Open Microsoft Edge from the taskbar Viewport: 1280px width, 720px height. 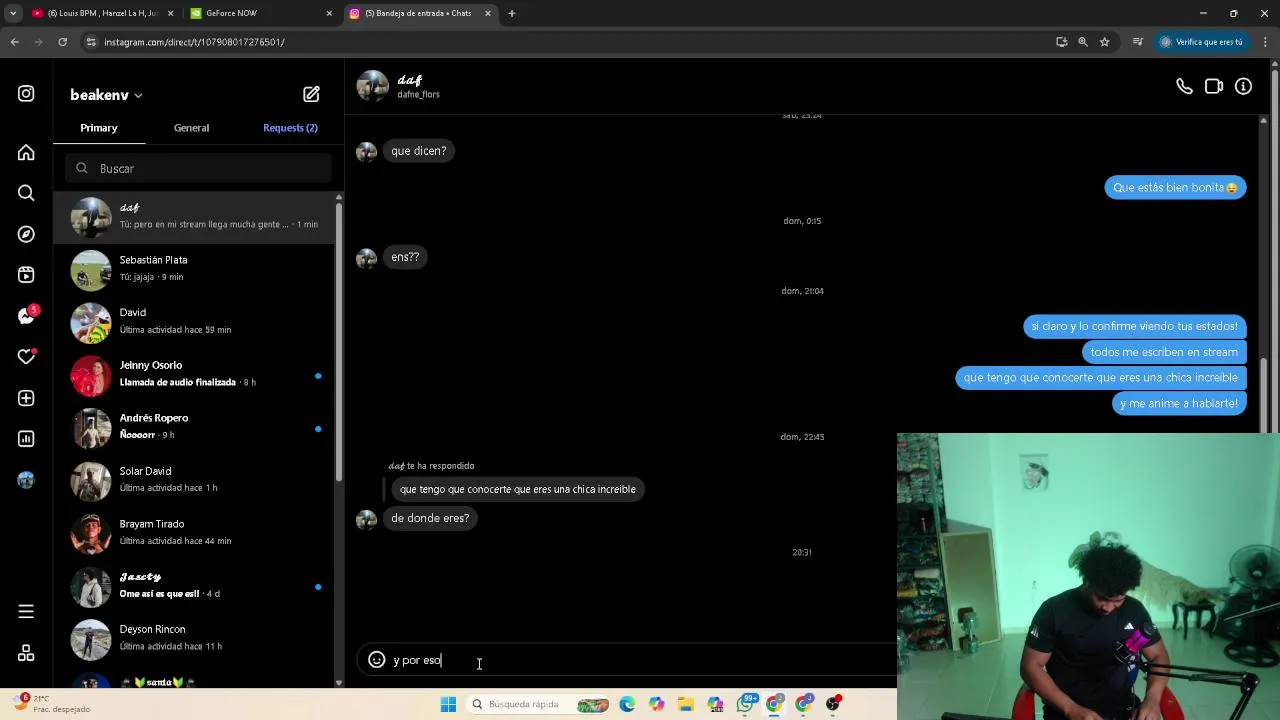pos(627,704)
